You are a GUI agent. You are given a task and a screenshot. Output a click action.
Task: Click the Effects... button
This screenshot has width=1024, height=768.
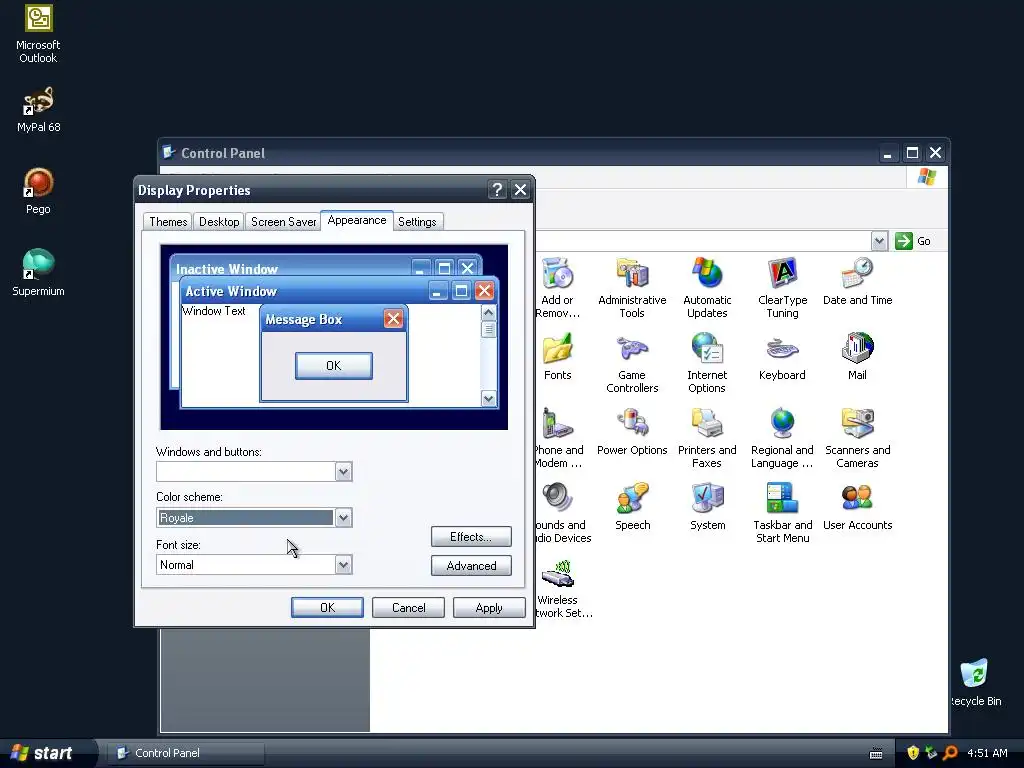[x=471, y=537]
